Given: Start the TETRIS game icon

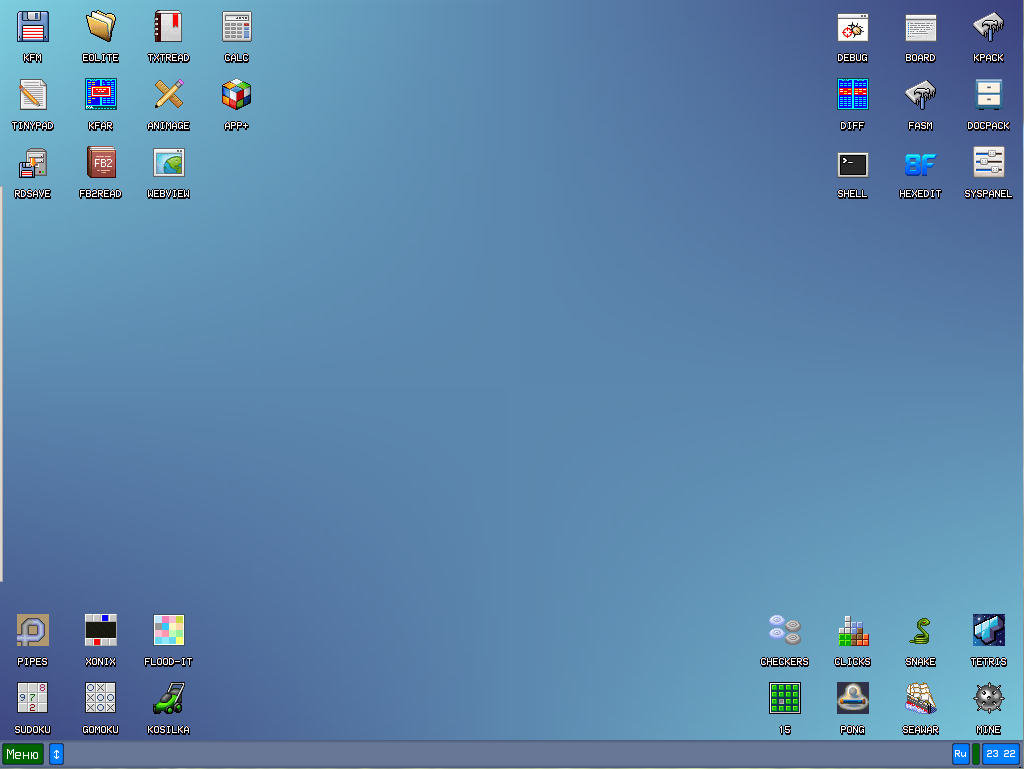Looking at the screenshot, I should point(988,630).
